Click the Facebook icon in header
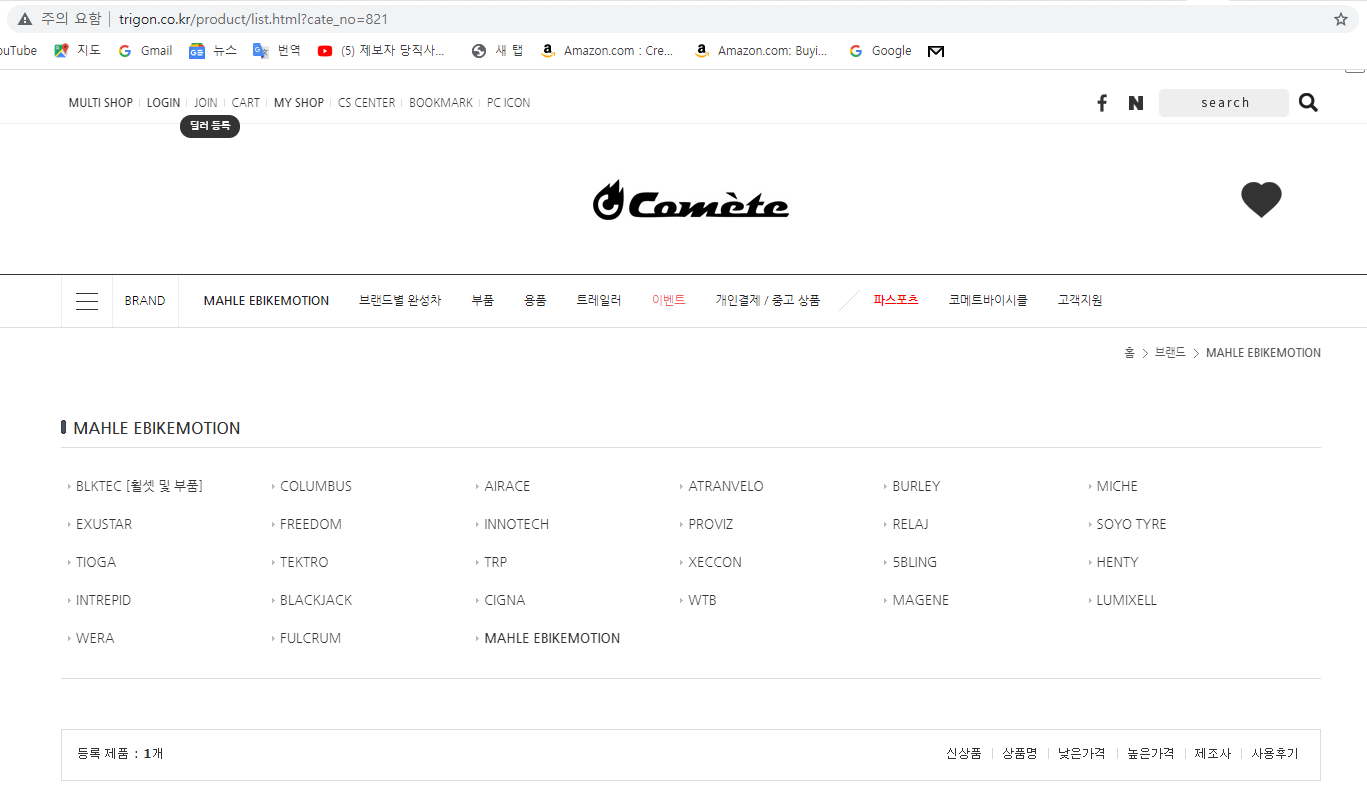 (x=1102, y=103)
